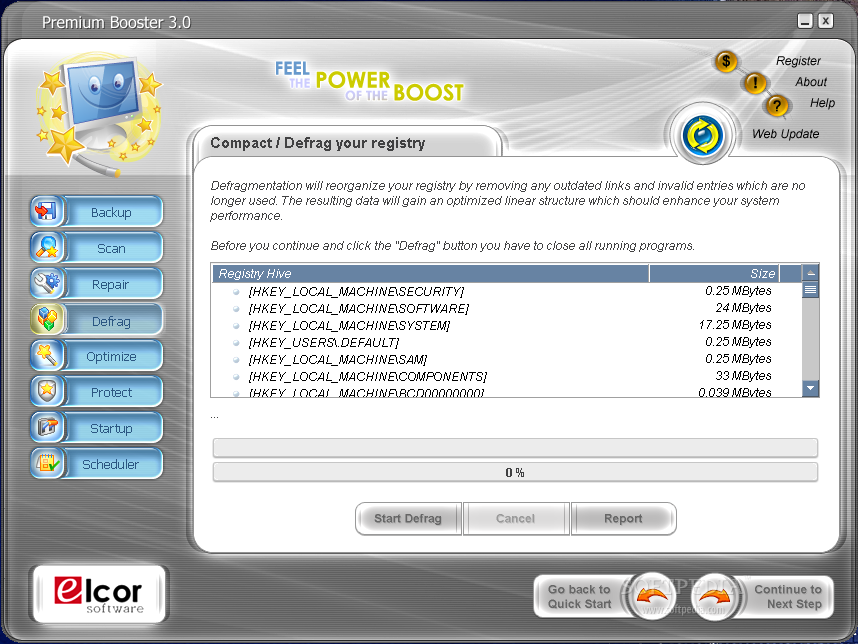Click the Startup icon in sidebar
Image resolution: width=858 pixels, height=644 pixels.
point(47,428)
